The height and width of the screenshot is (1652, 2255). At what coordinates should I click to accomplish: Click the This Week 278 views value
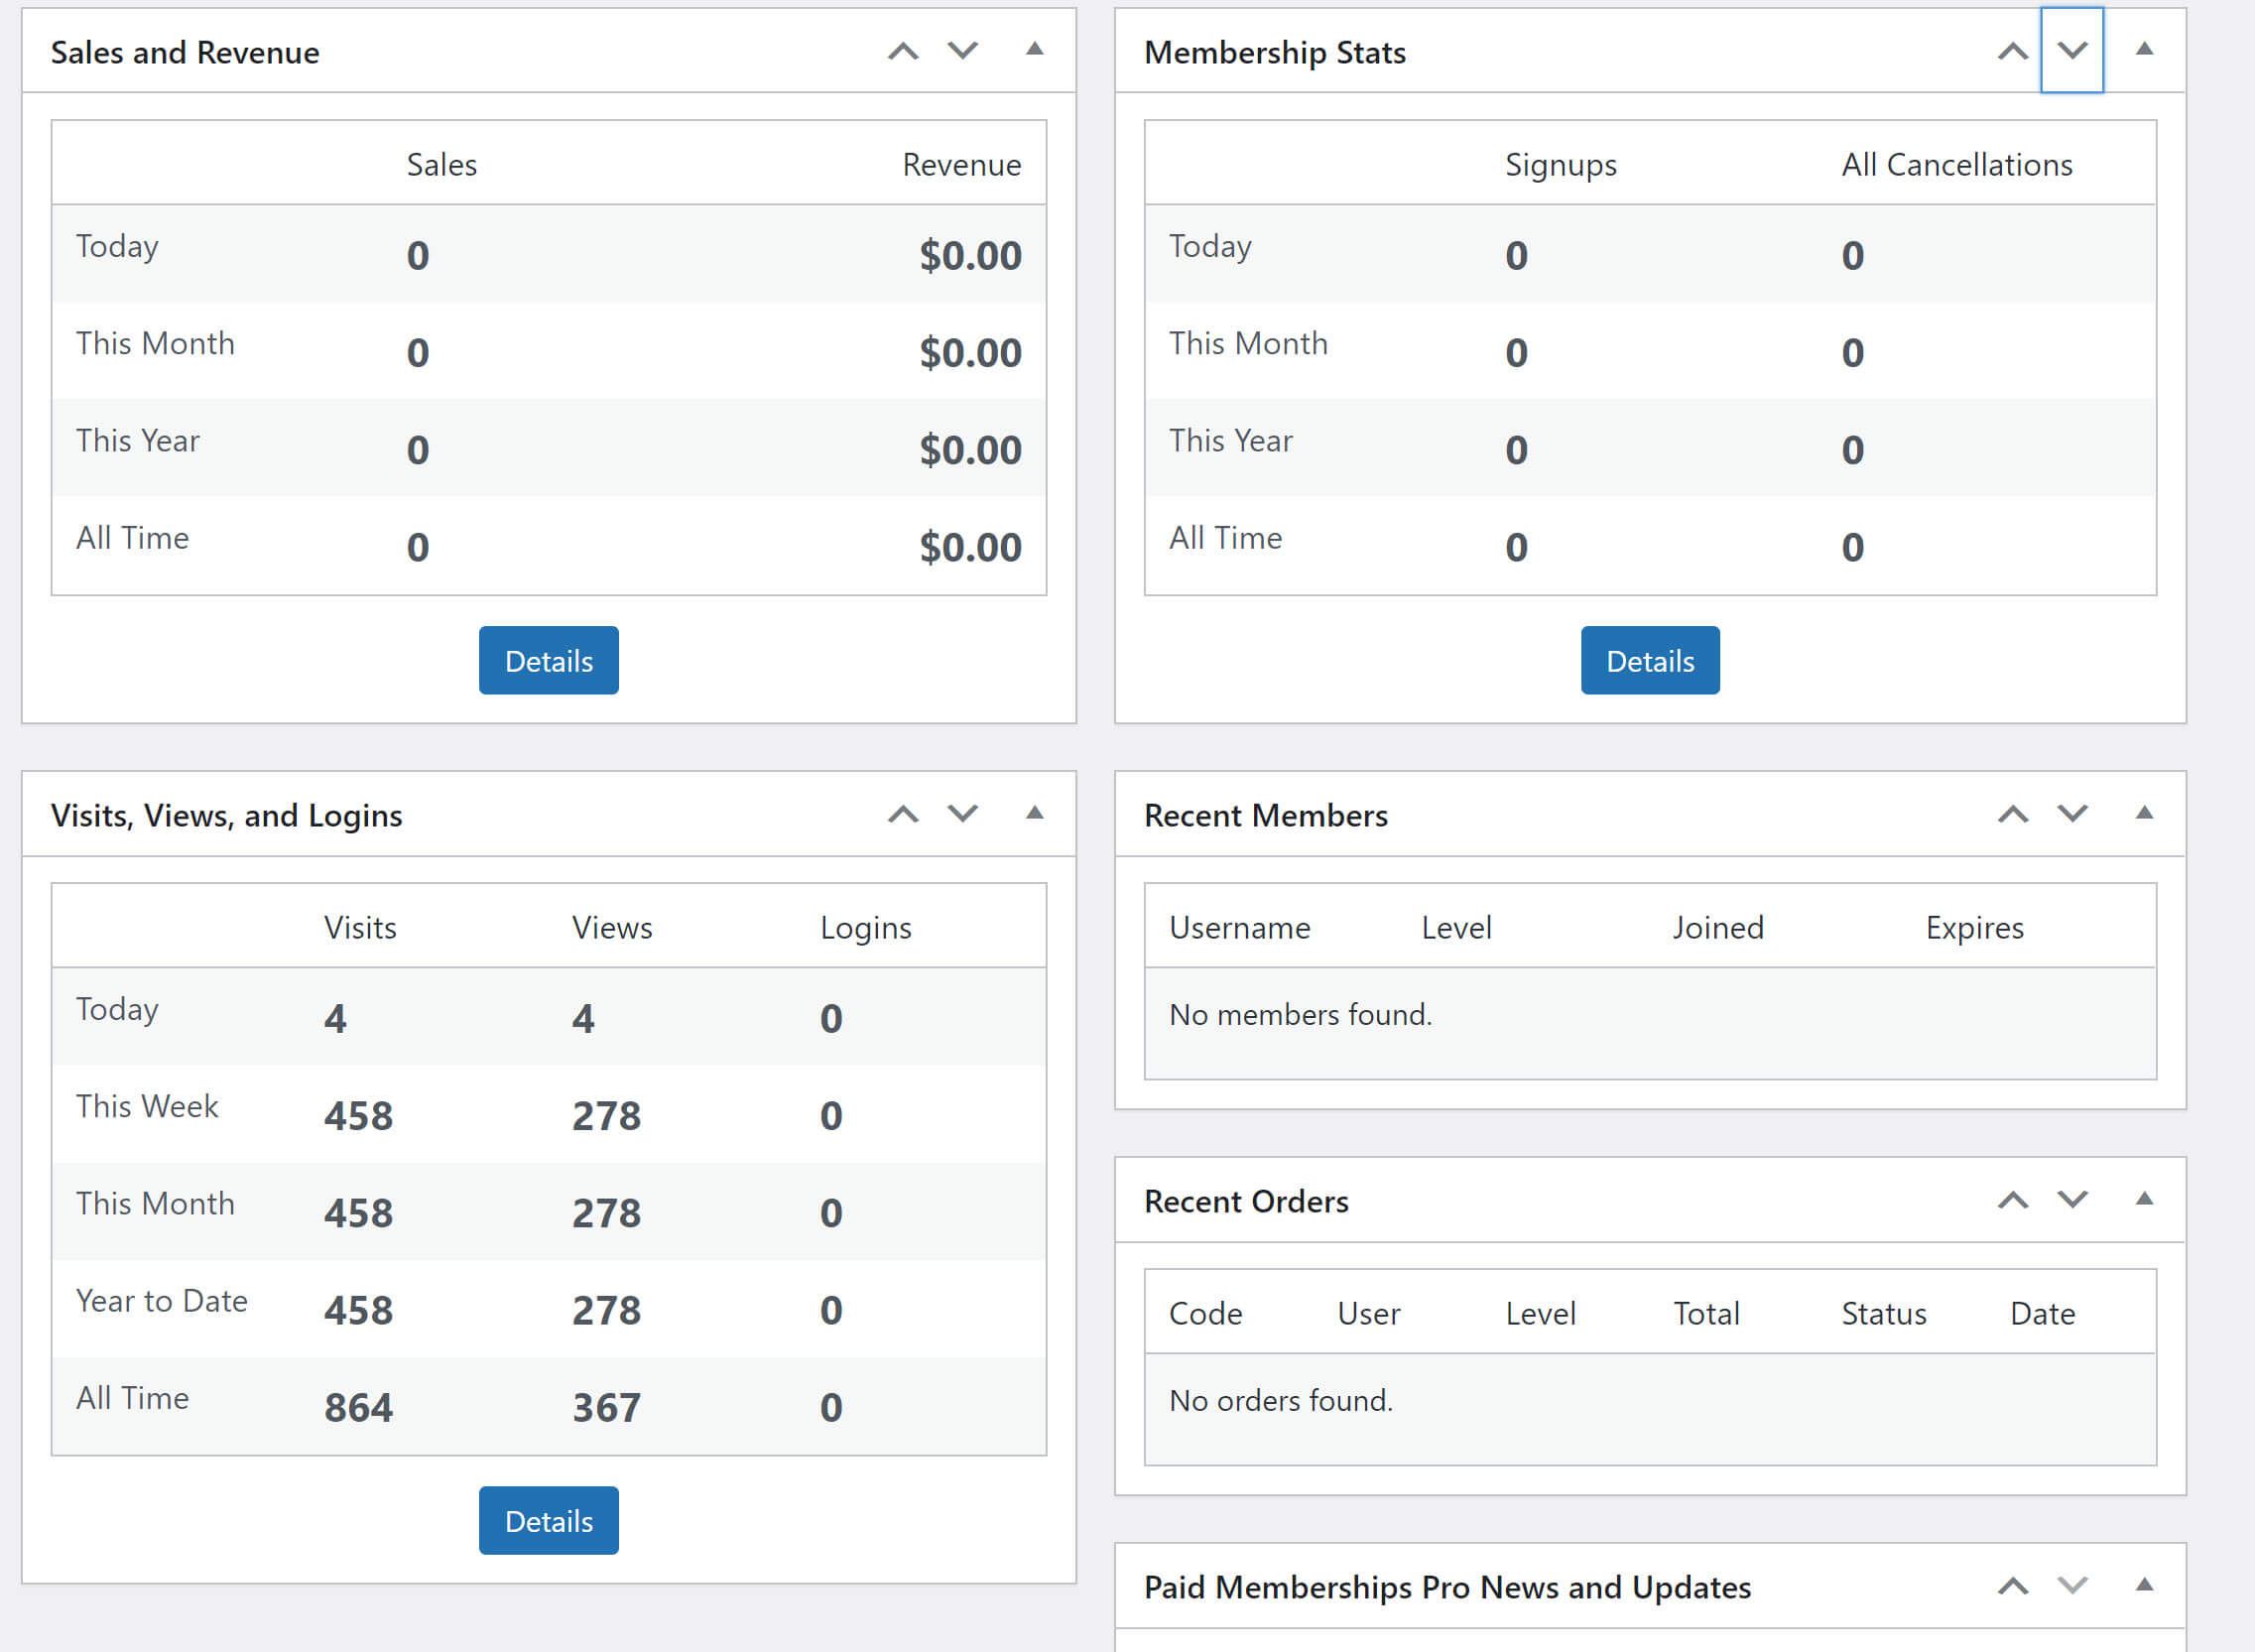coord(606,1116)
